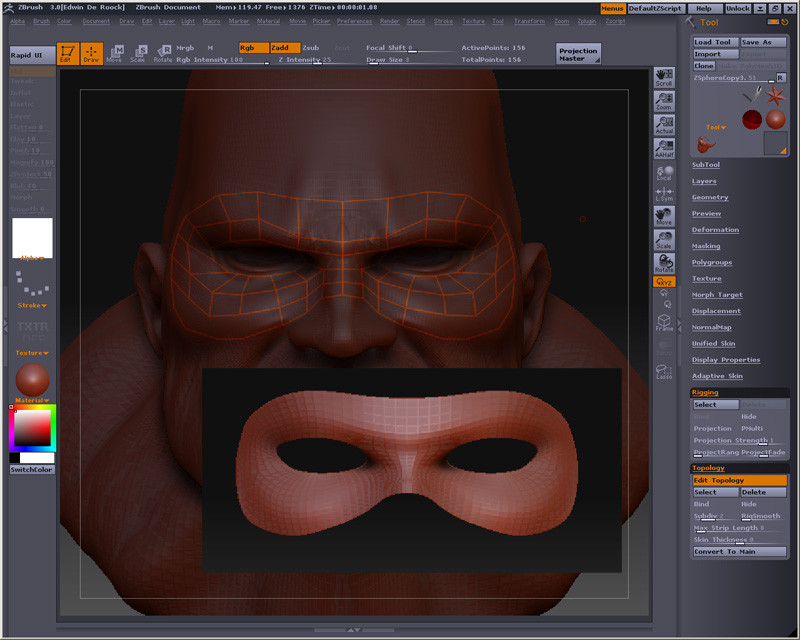
Task: Select the Scale (S) transform icon beside Draw
Action: coord(138,53)
